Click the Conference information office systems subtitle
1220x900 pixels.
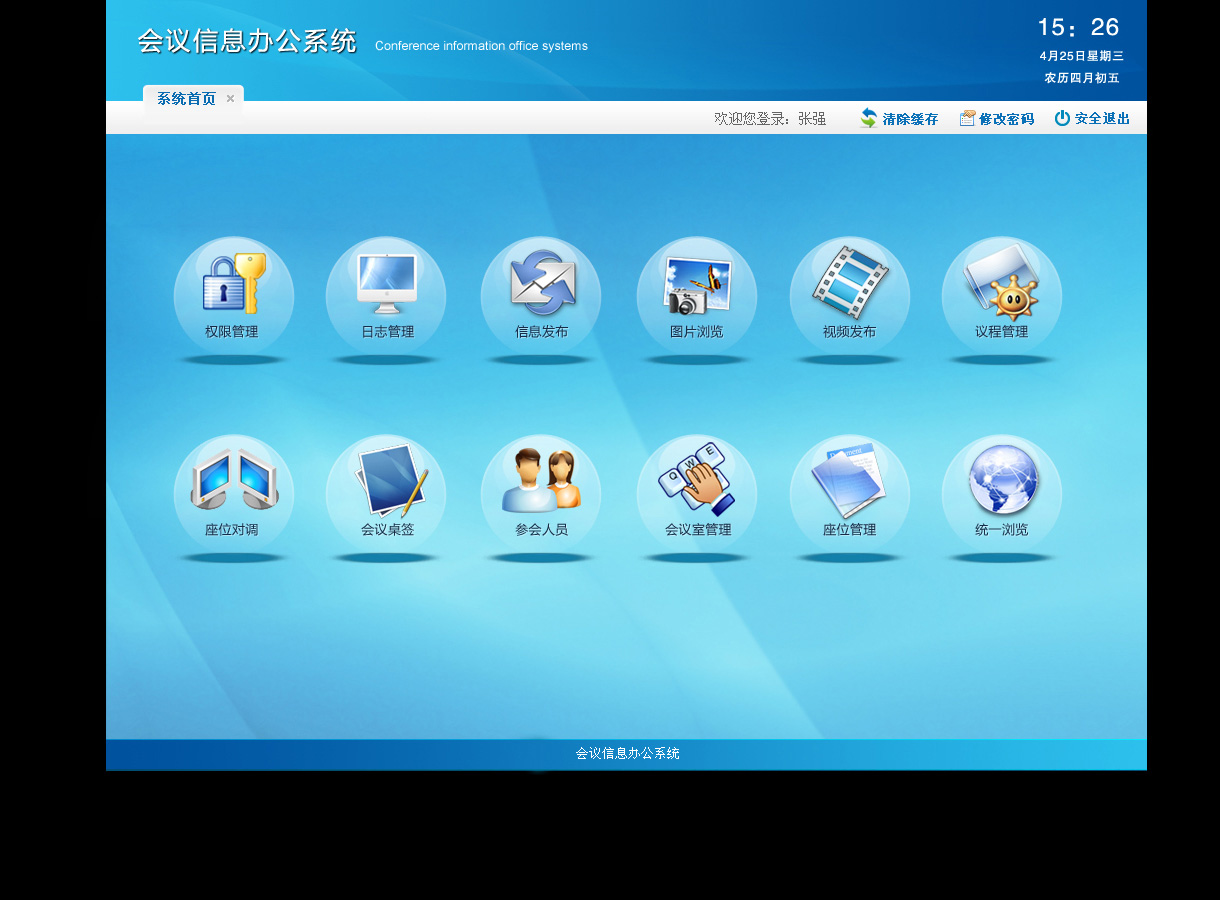click(481, 46)
